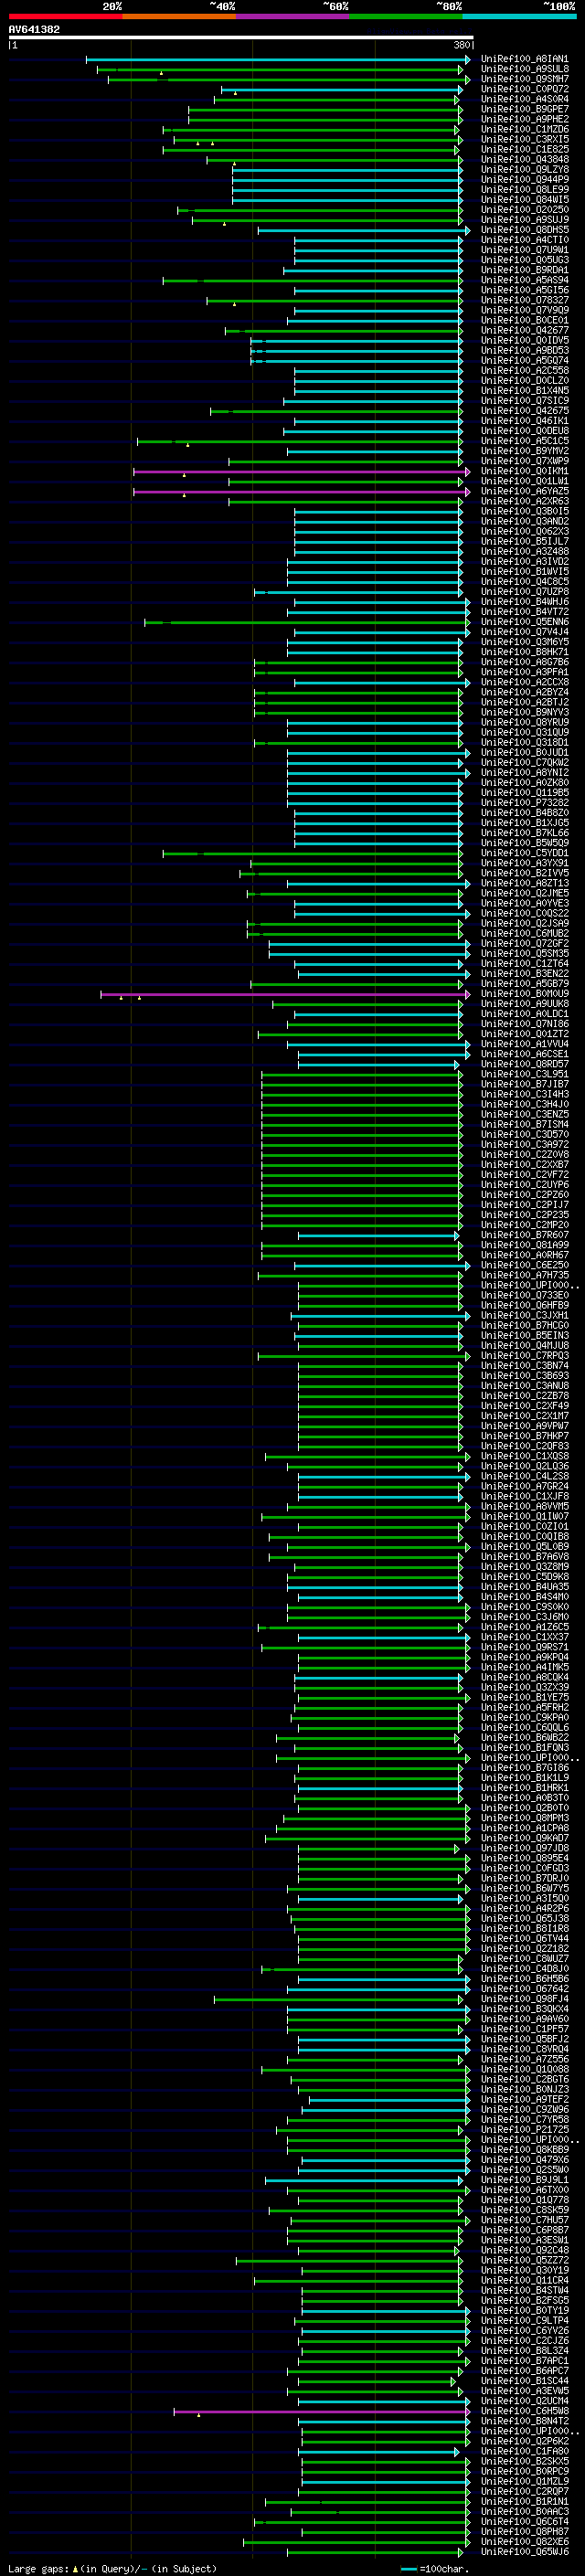Select hit label UniRef100_C2XXB7
This screenshot has height=2576, width=585.
[x=525, y=1164]
